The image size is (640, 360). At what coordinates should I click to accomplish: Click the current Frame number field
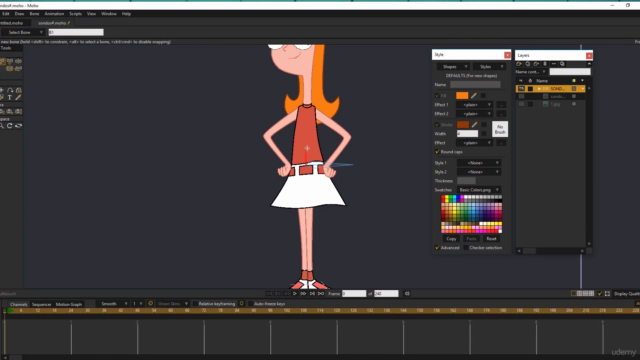[x=354, y=293]
